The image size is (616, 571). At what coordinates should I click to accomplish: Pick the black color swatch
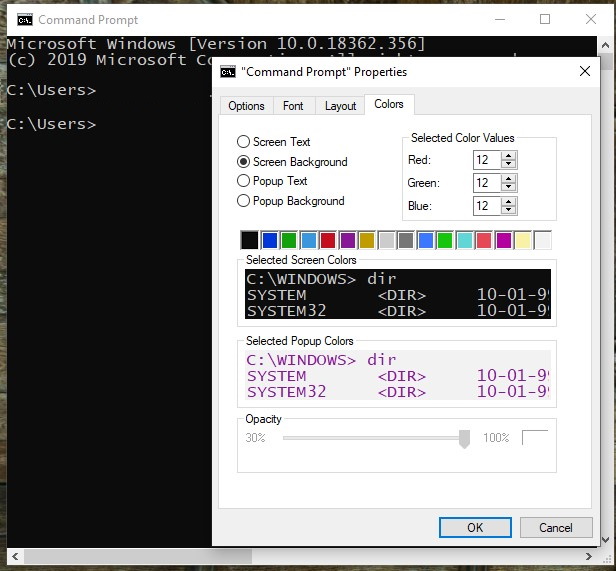click(x=250, y=241)
